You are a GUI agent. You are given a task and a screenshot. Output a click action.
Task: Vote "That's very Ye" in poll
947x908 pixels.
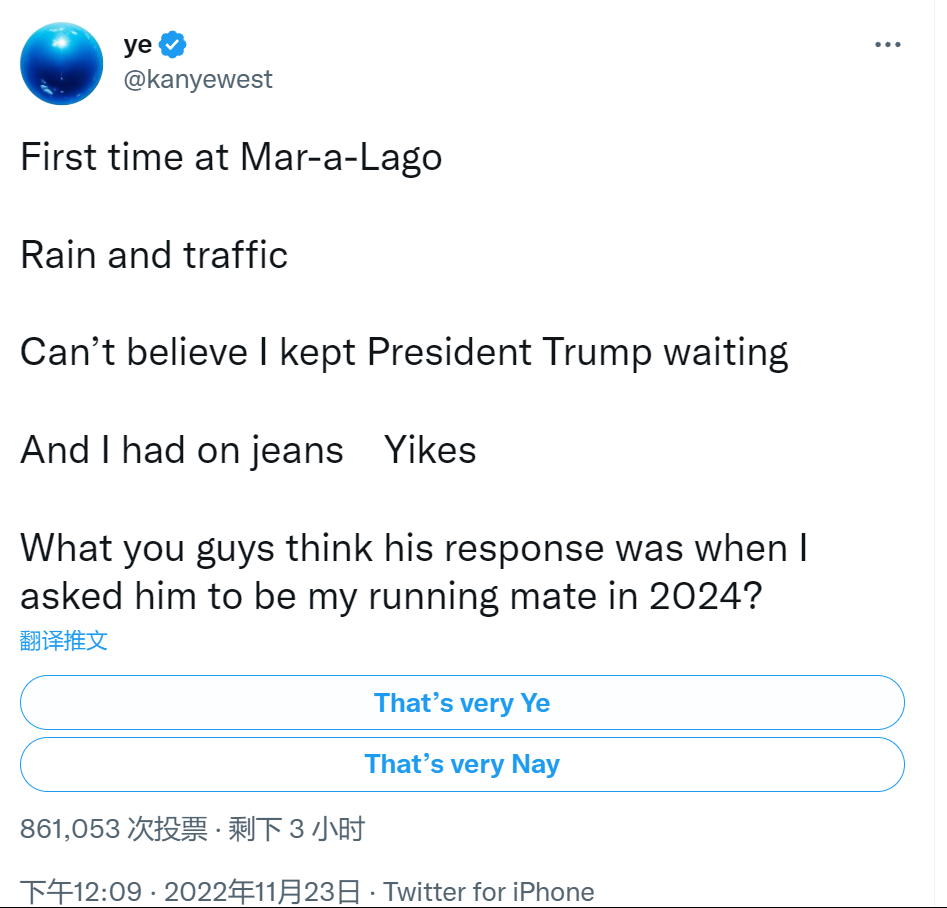[462, 703]
